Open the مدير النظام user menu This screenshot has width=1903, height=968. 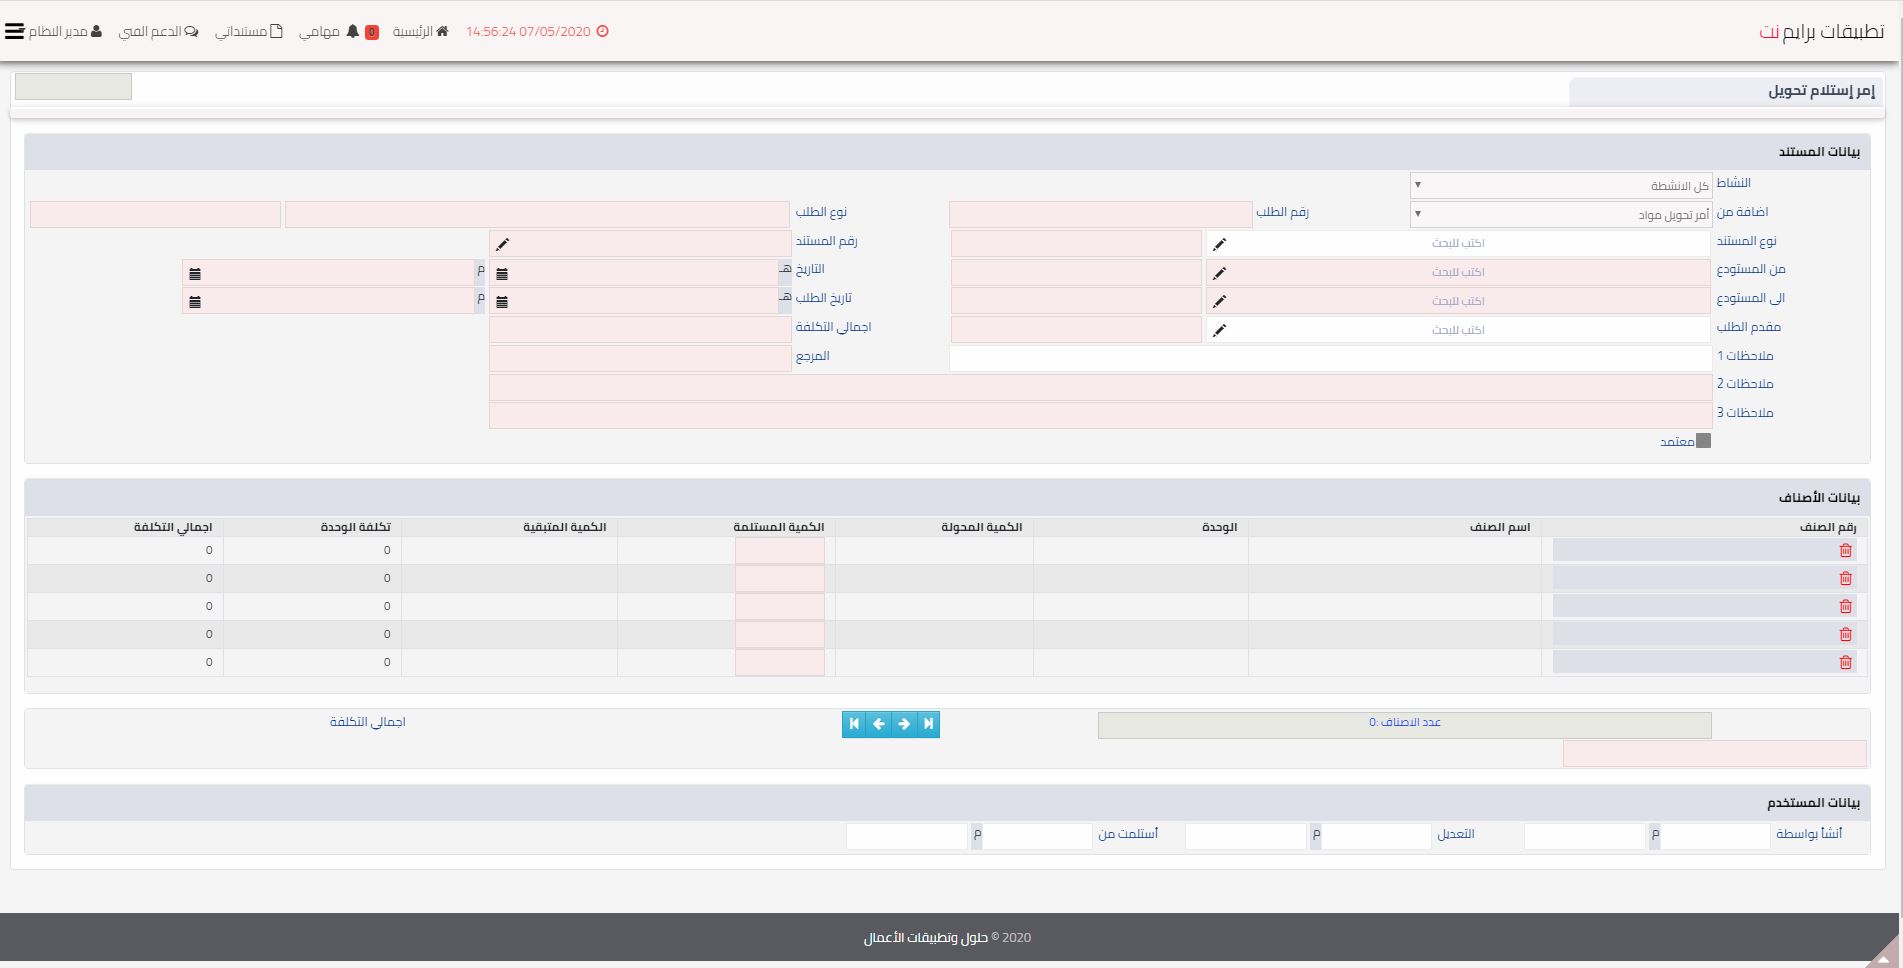[65, 31]
